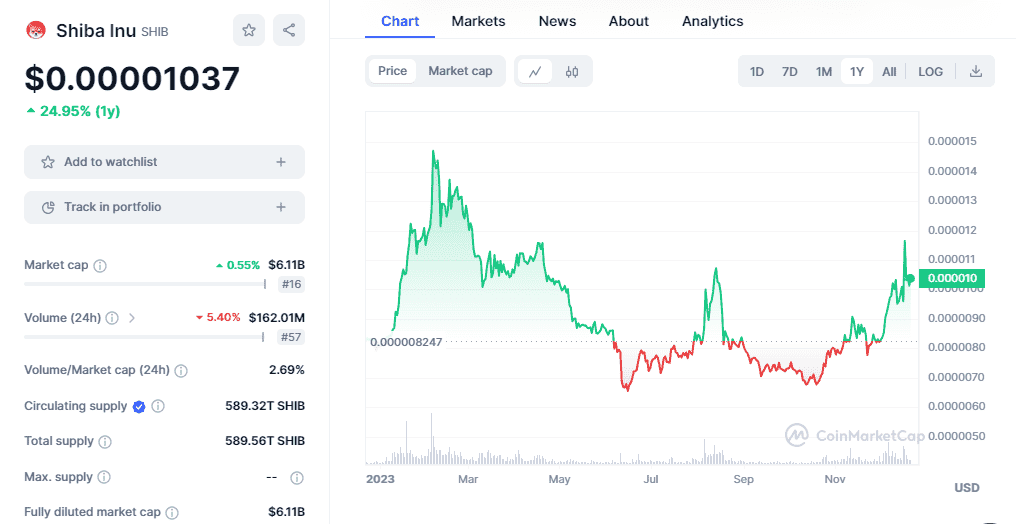Select the All time range
Image resolution: width=1016 pixels, height=524 pixels.
(x=889, y=71)
